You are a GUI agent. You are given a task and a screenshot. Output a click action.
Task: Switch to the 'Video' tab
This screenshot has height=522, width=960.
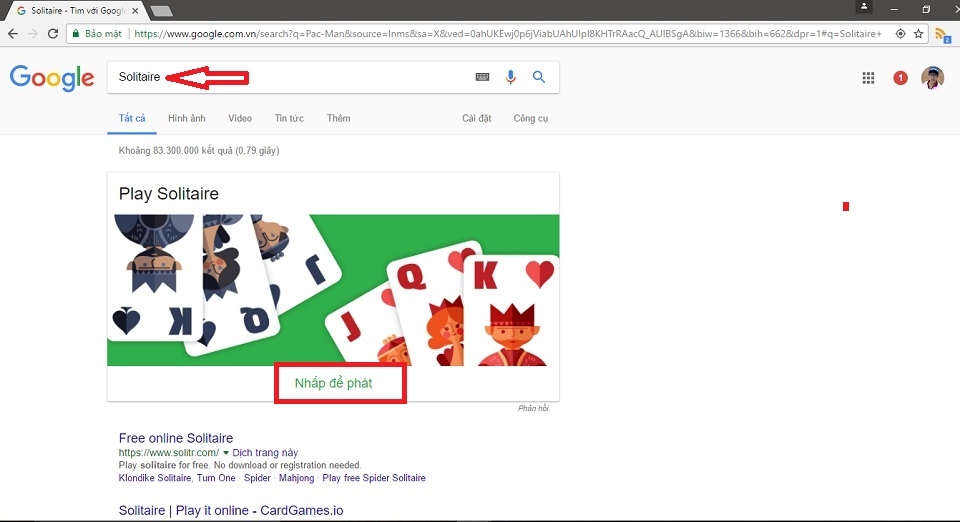pyautogui.click(x=240, y=118)
